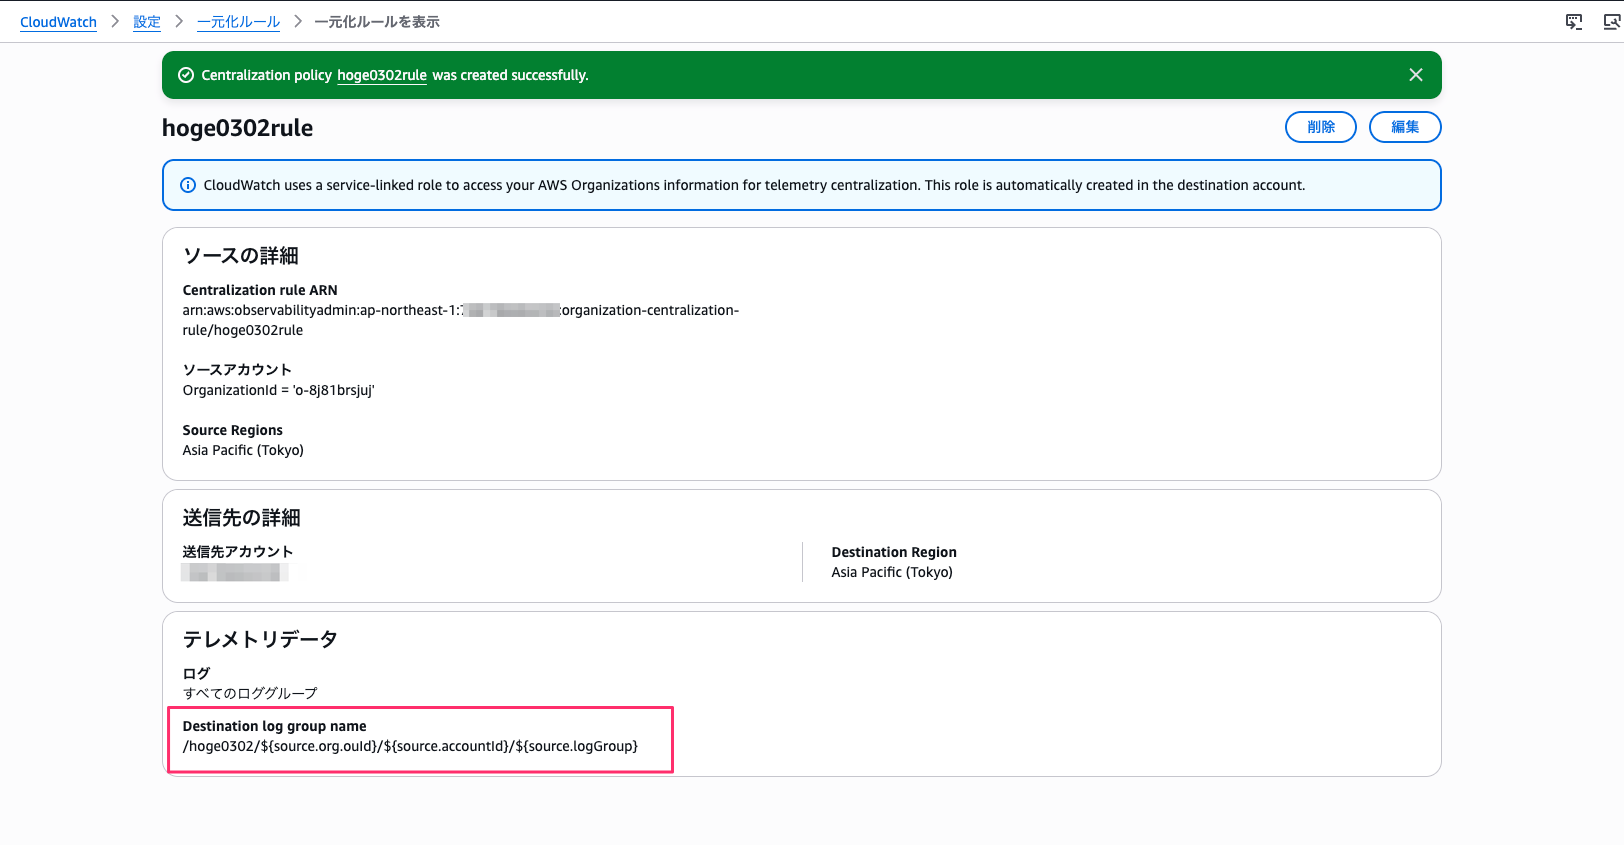The height and width of the screenshot is (845, 1624).
Task: Click the chevron right after CloudWatch breadcrumb
Action: 115,22
